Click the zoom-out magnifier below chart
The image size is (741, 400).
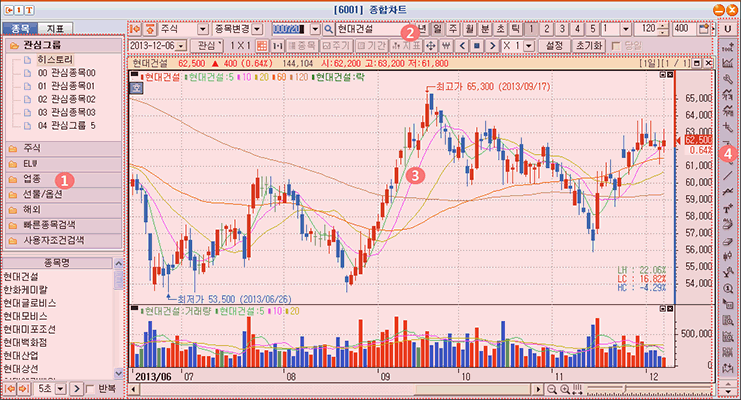(x=552, y=388)
